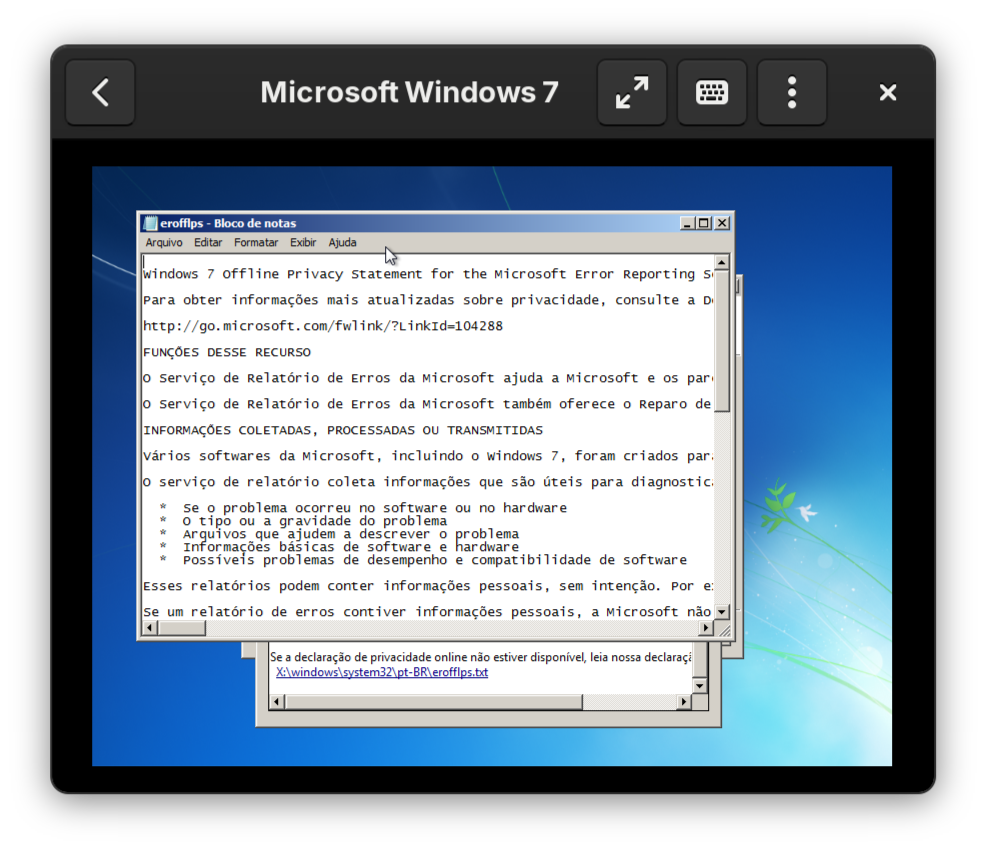Click the back dialog's horizontal scroll right arrow
This screenshot has width=986, height=850.
[x=684, y=702]
